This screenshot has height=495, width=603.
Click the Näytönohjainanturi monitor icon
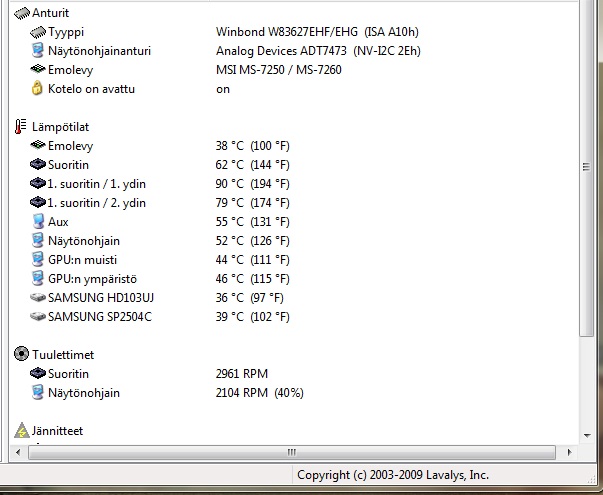[x=37, y=51]
